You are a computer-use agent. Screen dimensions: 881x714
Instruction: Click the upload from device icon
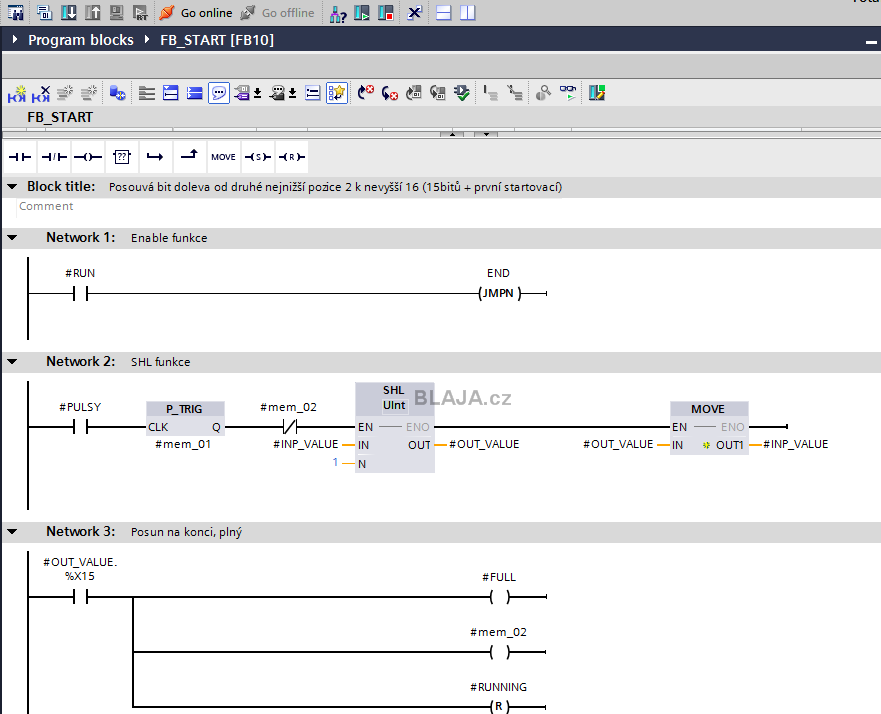(x=92, y=12)
